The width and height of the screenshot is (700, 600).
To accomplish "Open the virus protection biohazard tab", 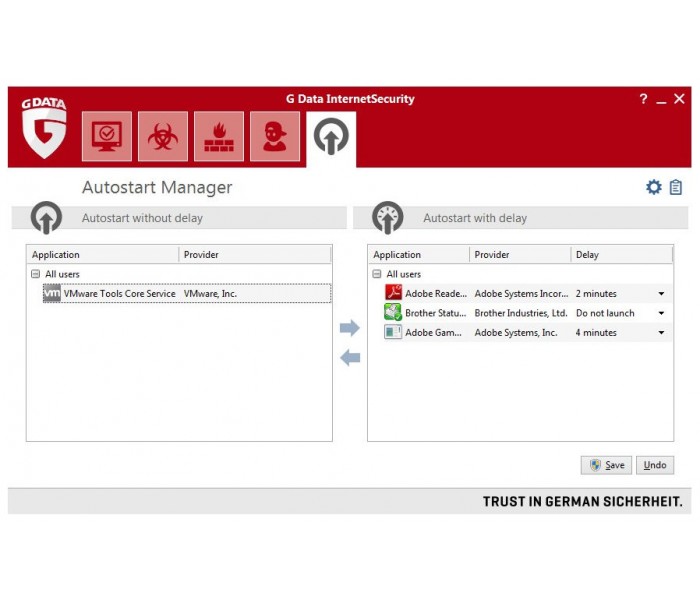I will (x=163, y=136).
